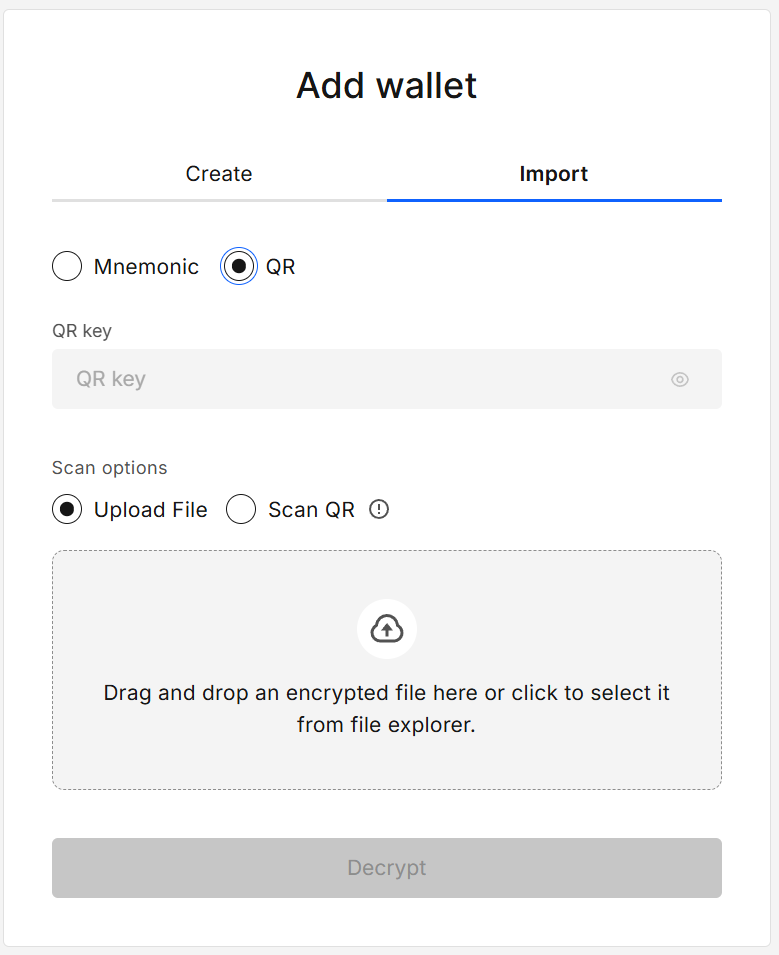Focus the QR key input field
779x955 pixels.
(x=300, y=379)
